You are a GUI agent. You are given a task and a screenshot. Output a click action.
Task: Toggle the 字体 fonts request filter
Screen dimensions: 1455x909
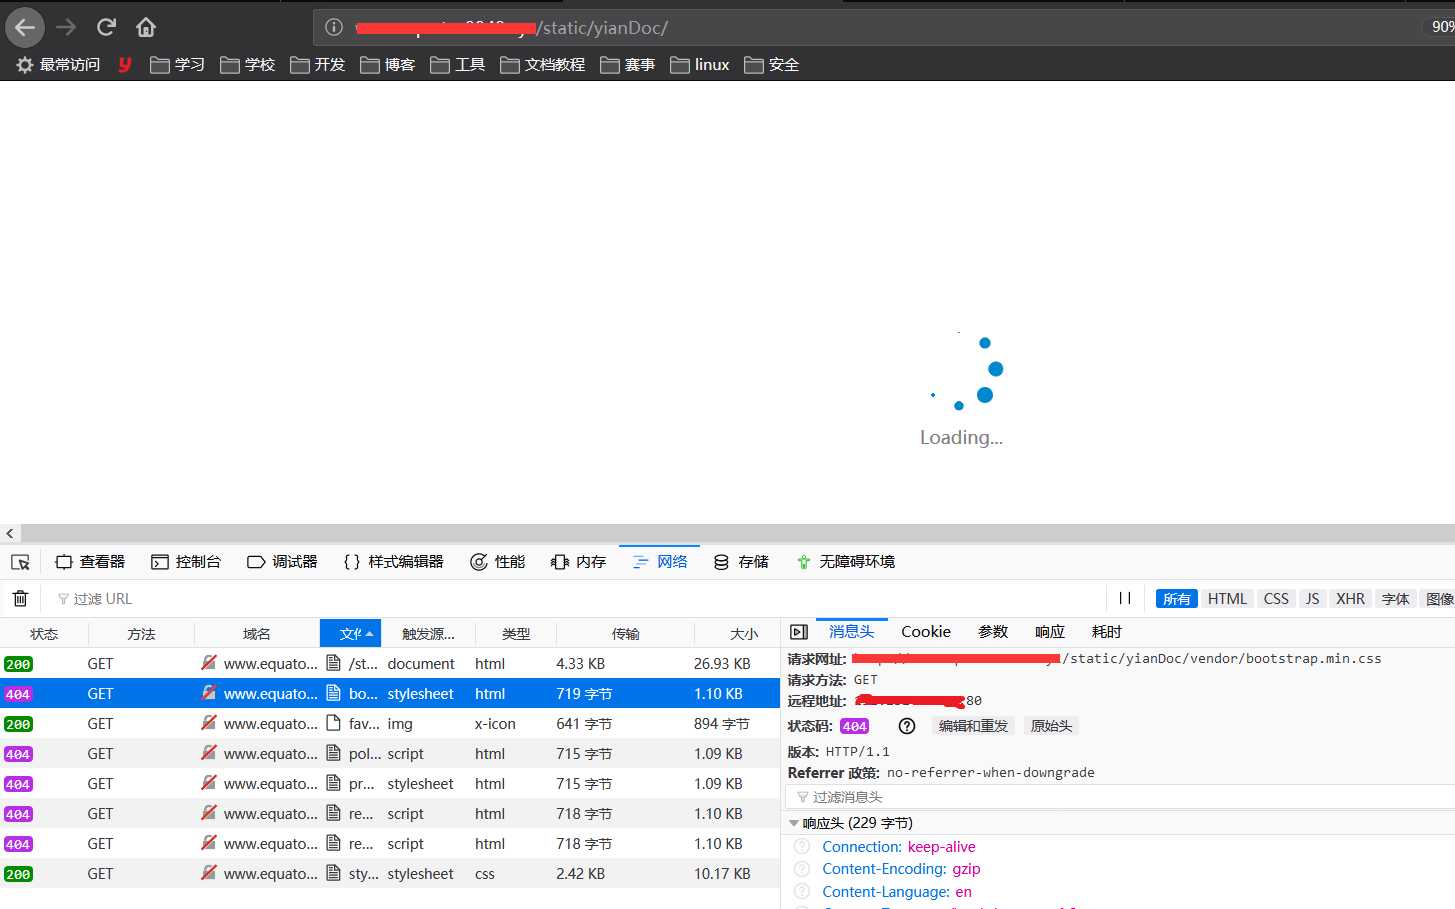(x=1395, y=599)
